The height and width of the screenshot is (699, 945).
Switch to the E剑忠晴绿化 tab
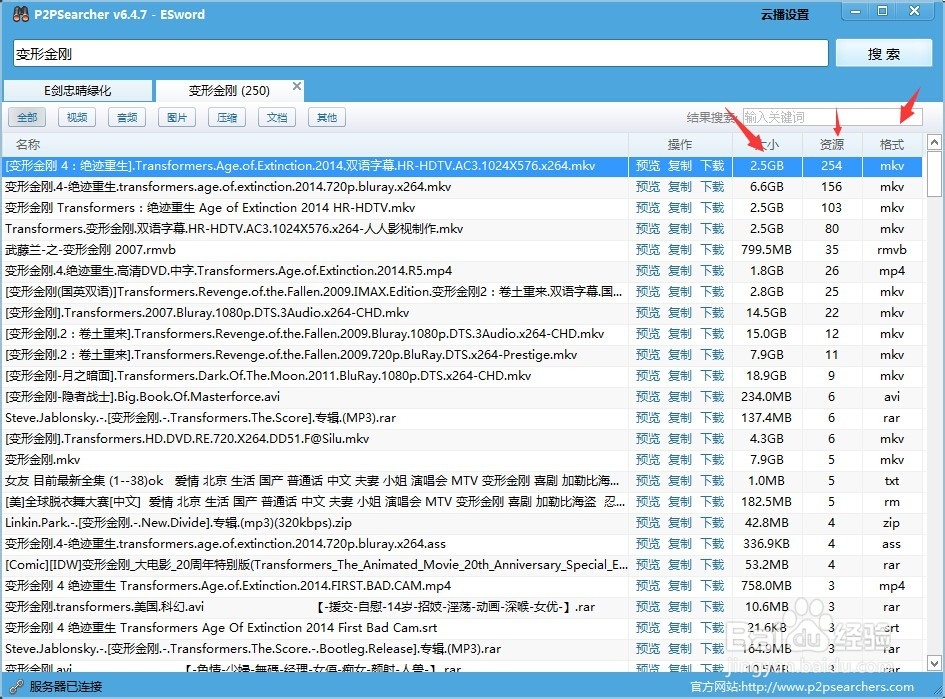pos(78,91)
